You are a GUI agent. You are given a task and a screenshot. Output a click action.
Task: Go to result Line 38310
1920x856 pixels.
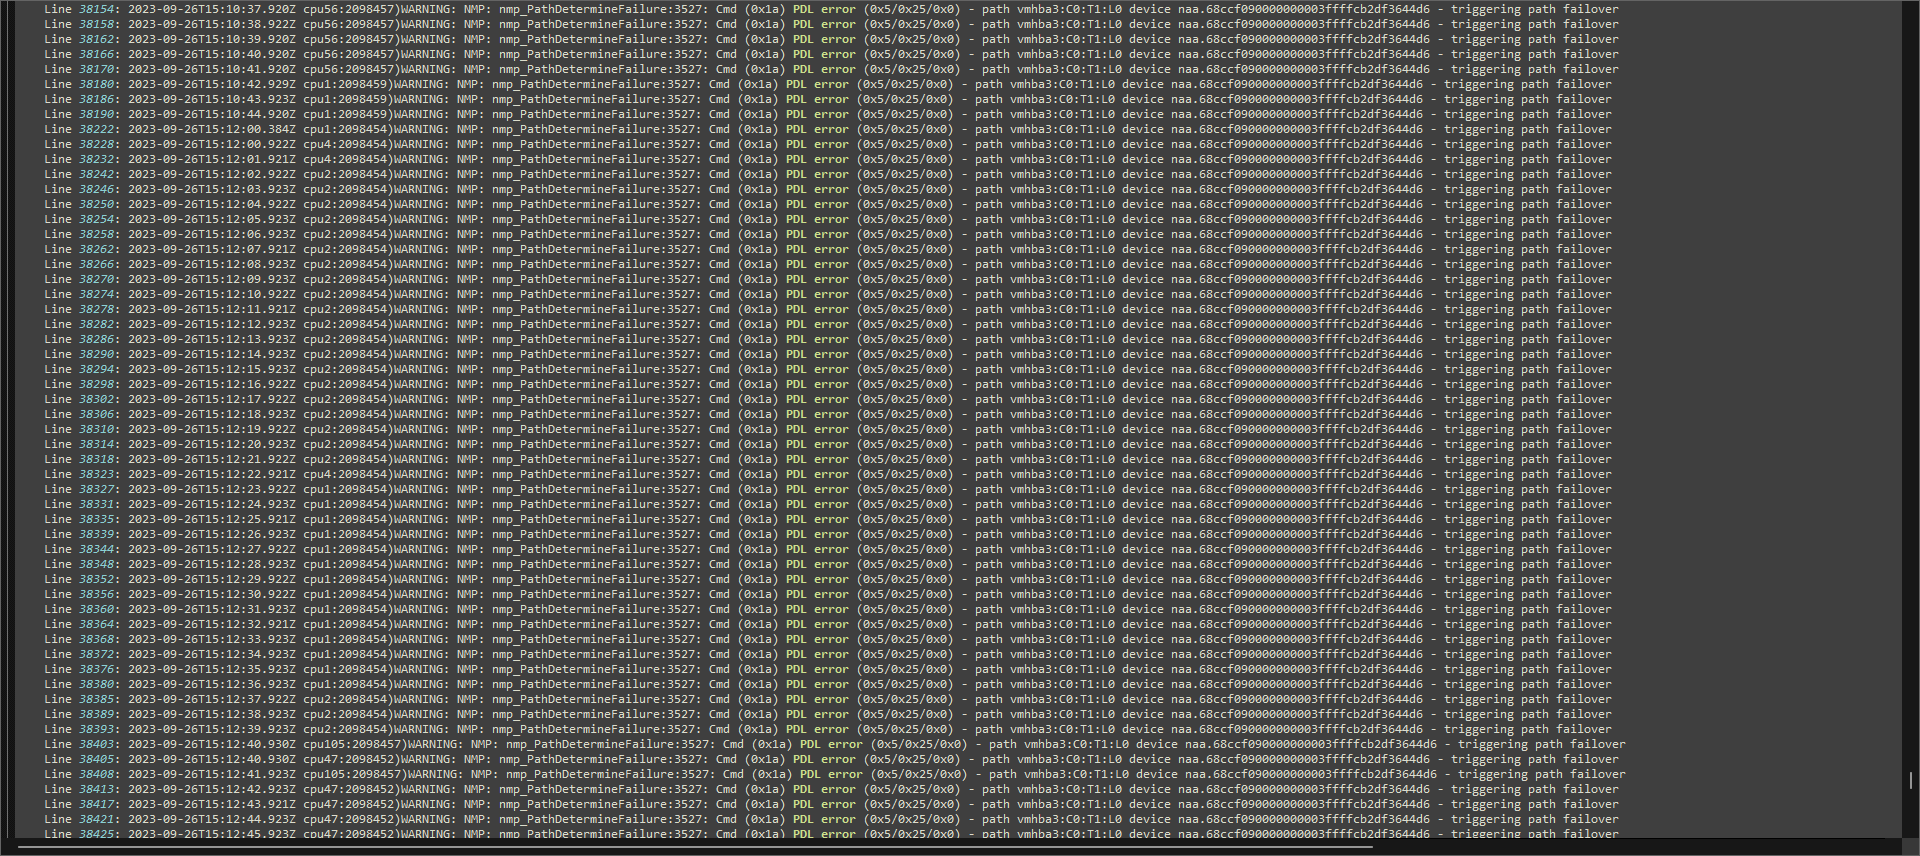[828, 429]
